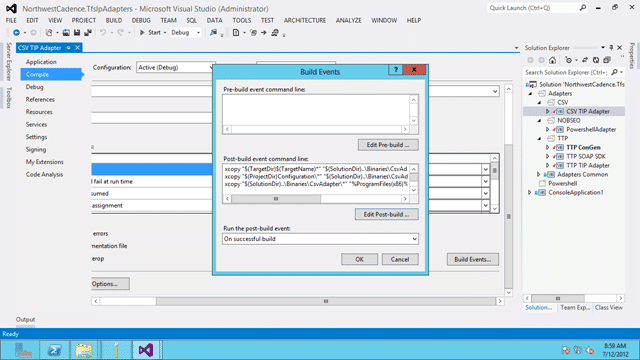Image resolution: width=640 pixels, height=360 pixels.
Task: Collapse the Adapters solution folder
Action: [x=530, y=93]
